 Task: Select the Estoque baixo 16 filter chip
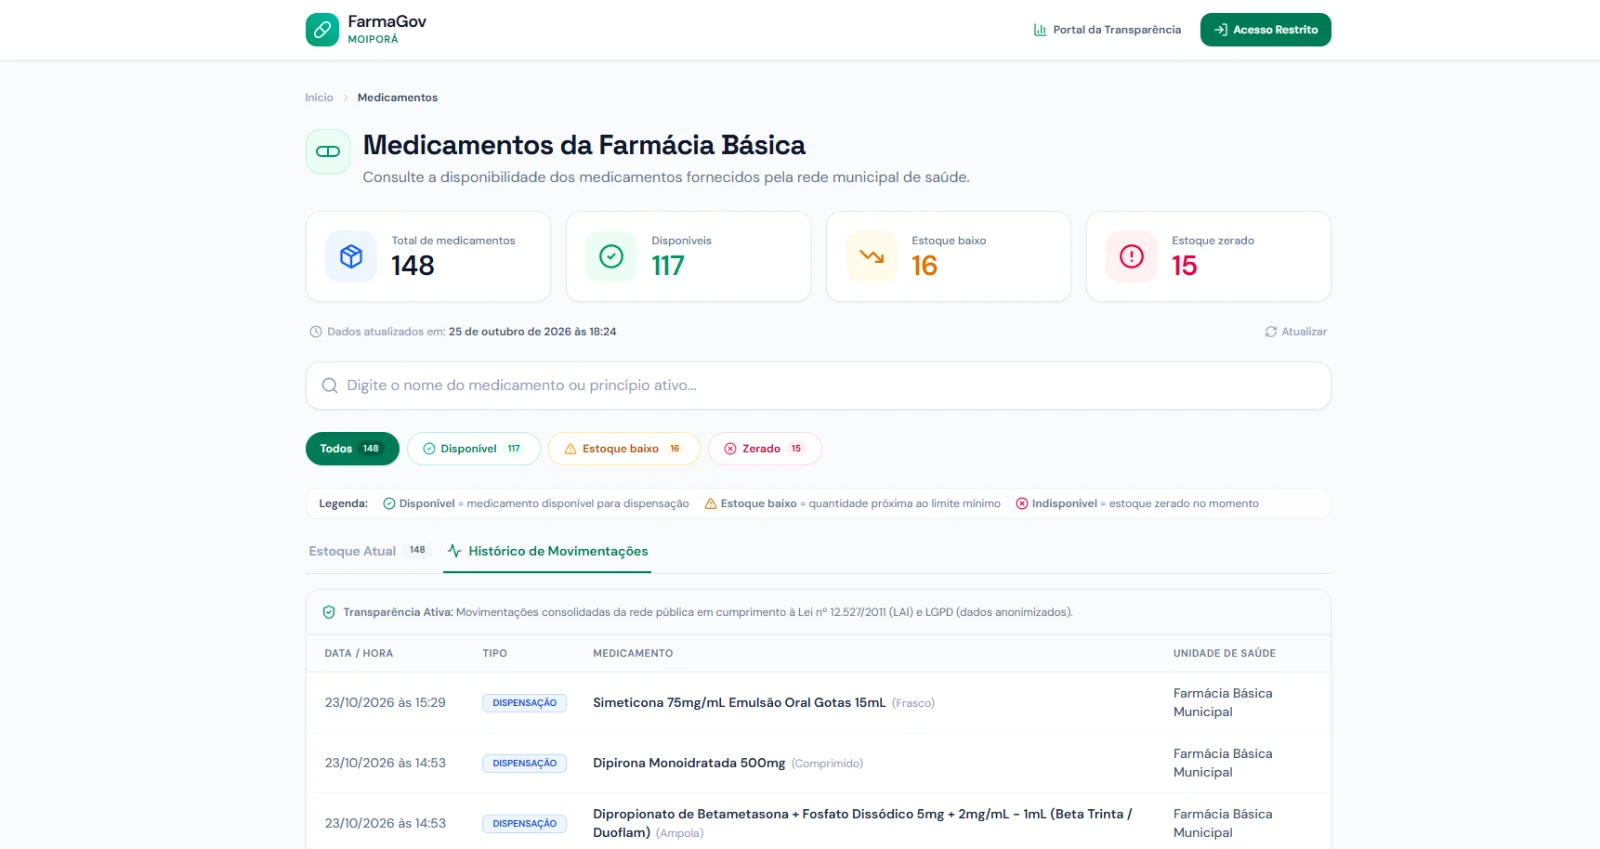coord(623,449)
